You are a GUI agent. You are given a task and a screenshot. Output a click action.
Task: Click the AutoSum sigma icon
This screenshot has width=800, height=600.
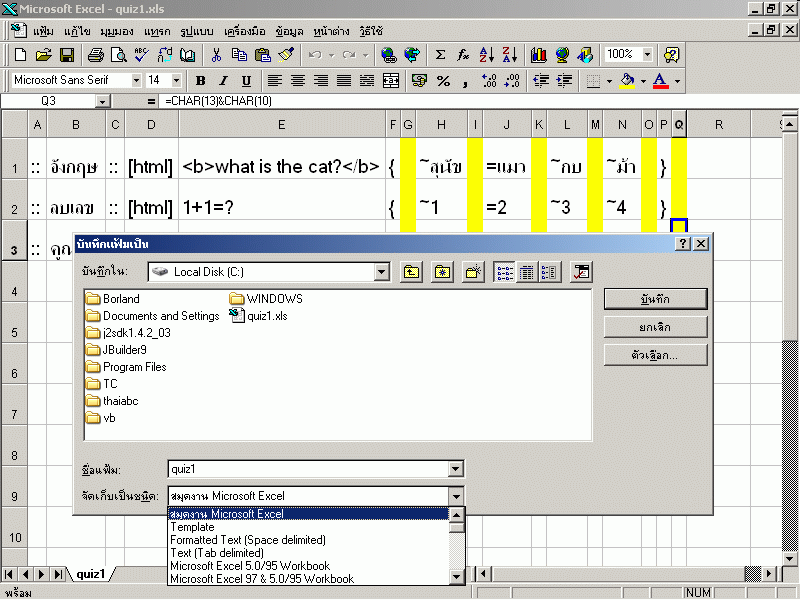pyautogui.click(x=440, y=55)
